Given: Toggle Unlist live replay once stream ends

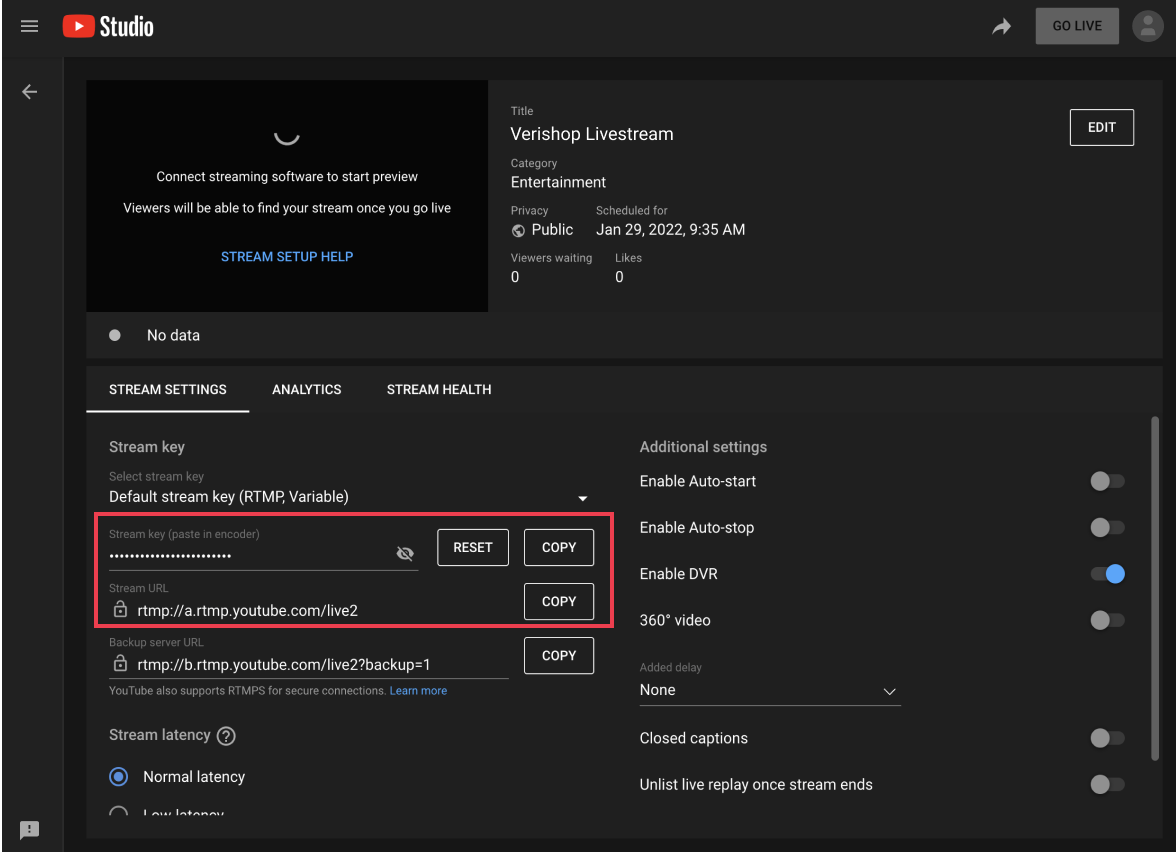Looking at the screenshot, I should 1107,784.
